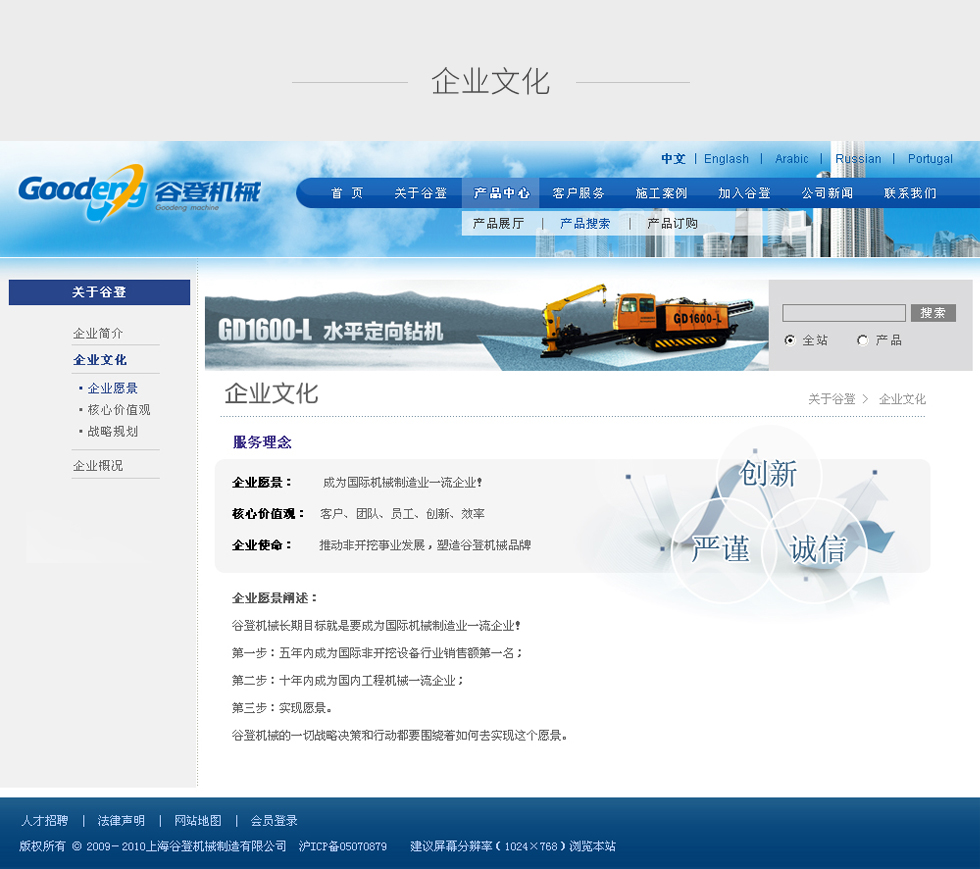Choose 产品展厅 from the submenu
The height and width of the screenshot is (869, 980).
498,224
